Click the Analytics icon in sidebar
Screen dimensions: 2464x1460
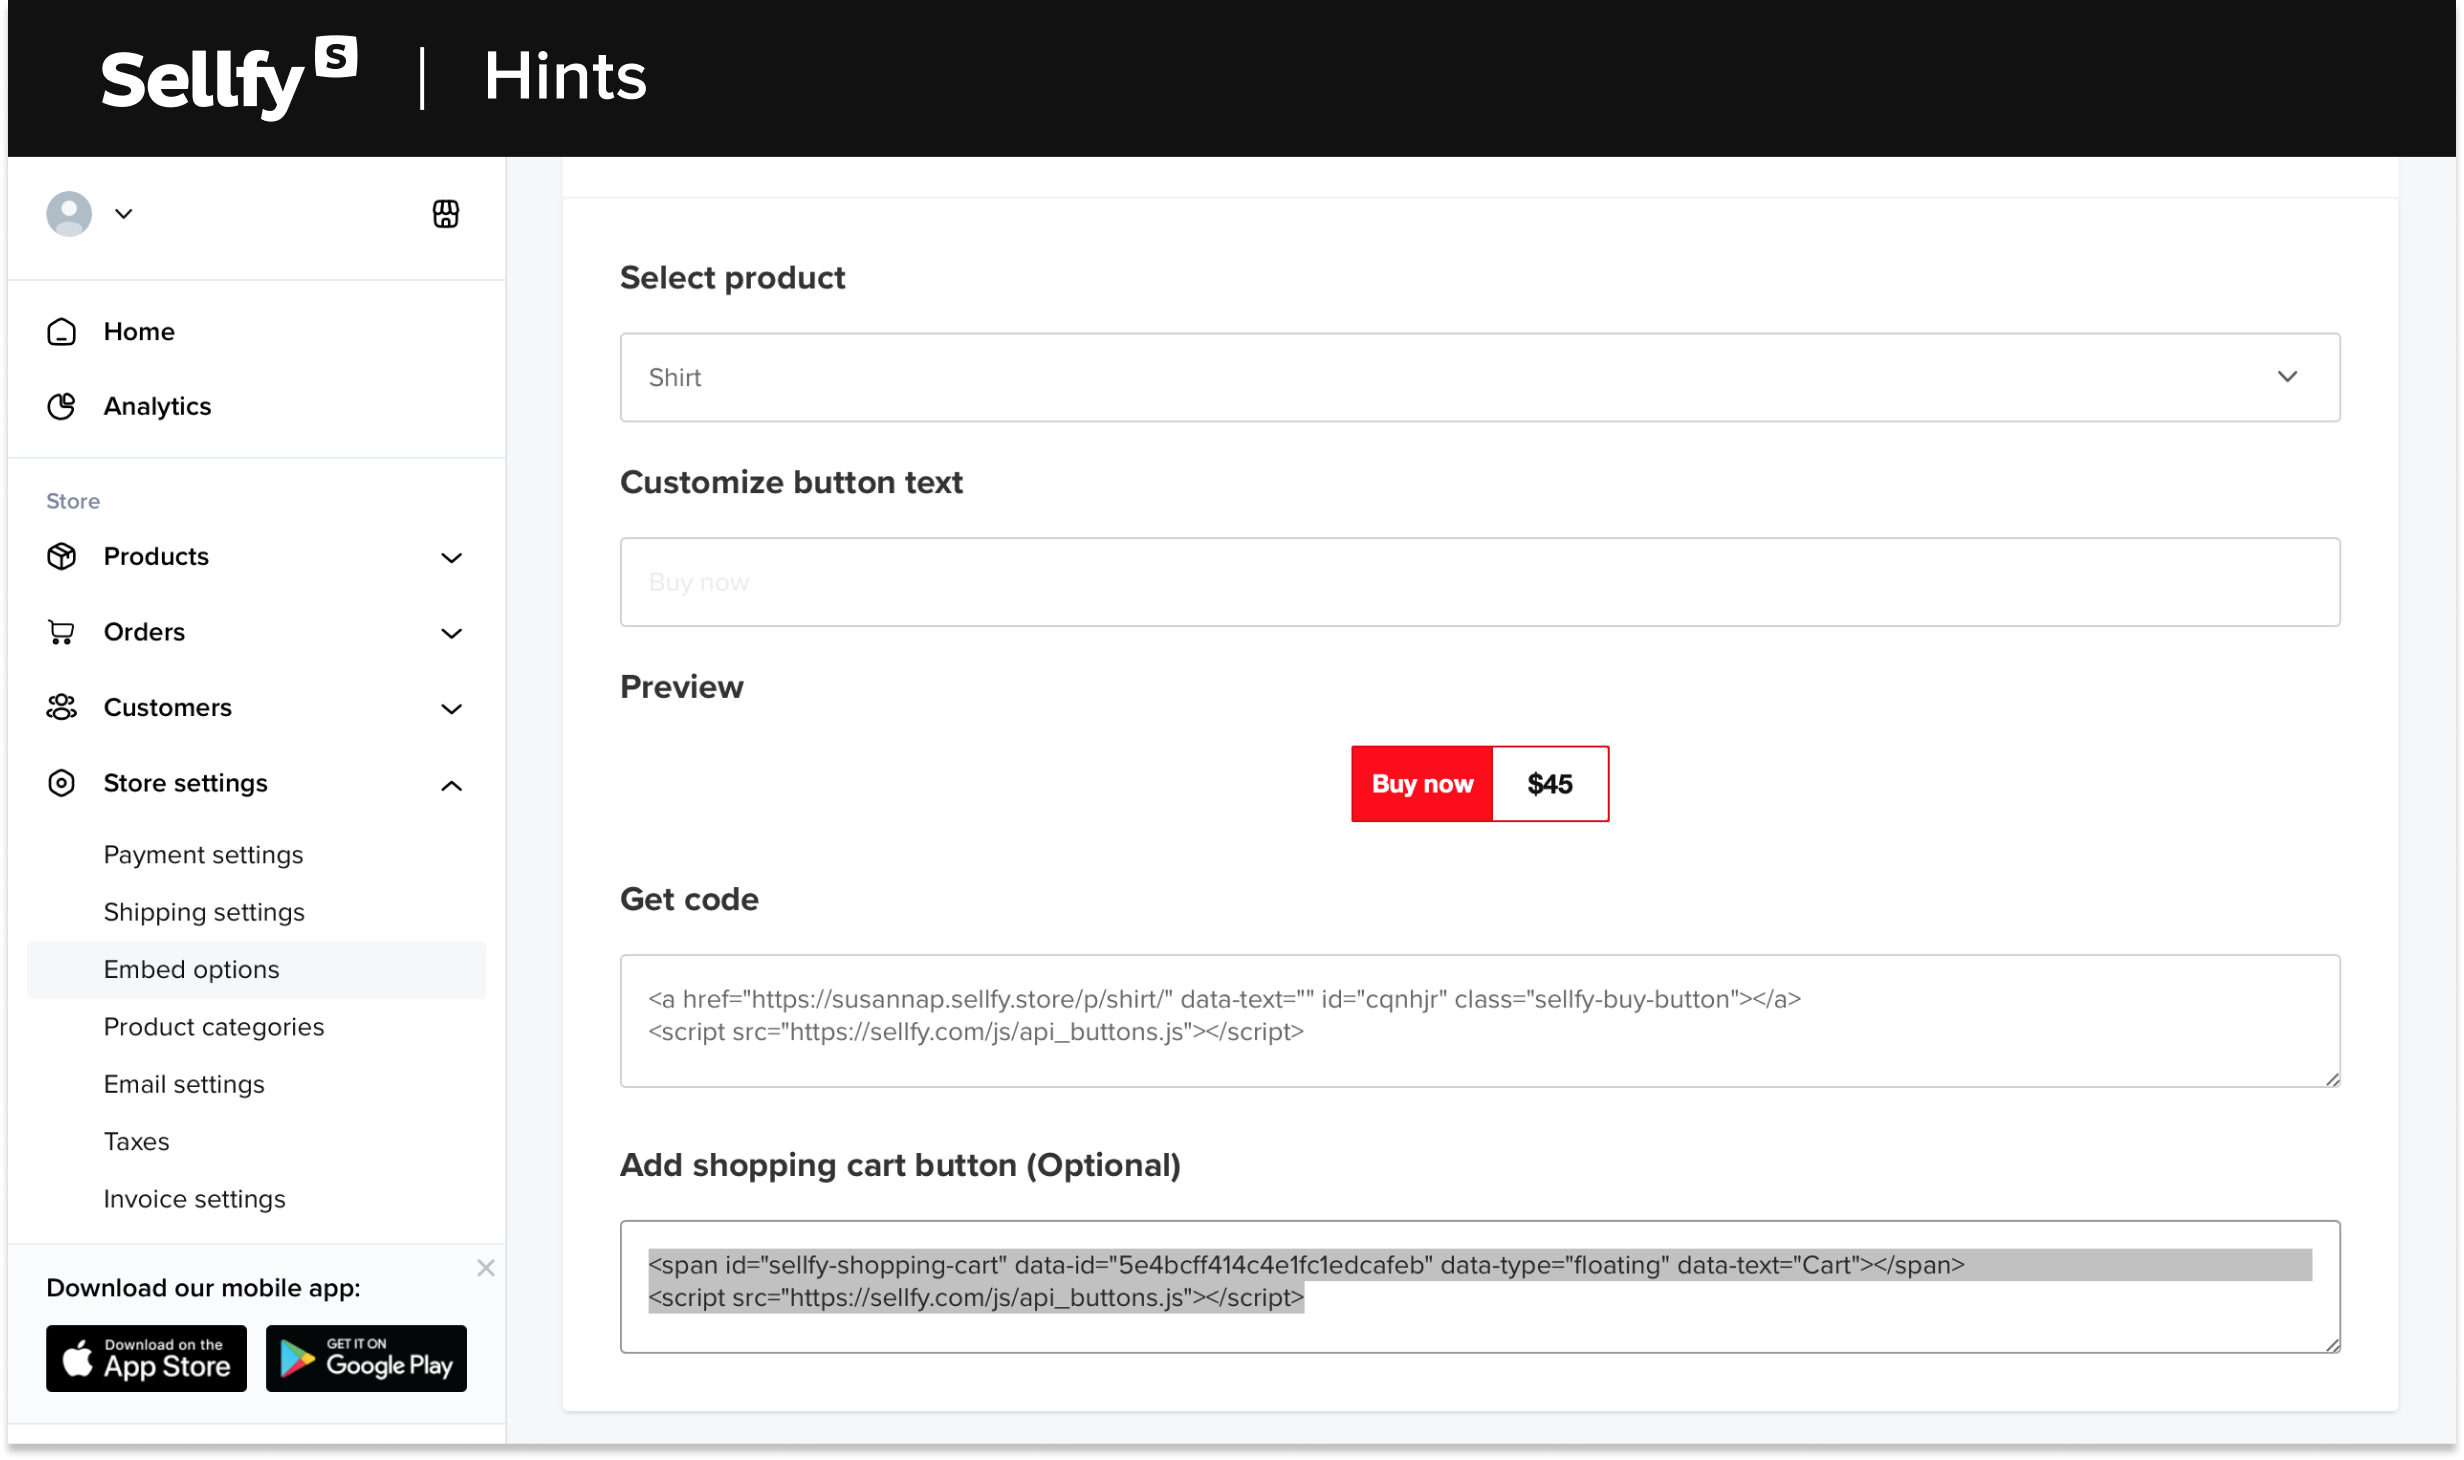click(61, 407)
